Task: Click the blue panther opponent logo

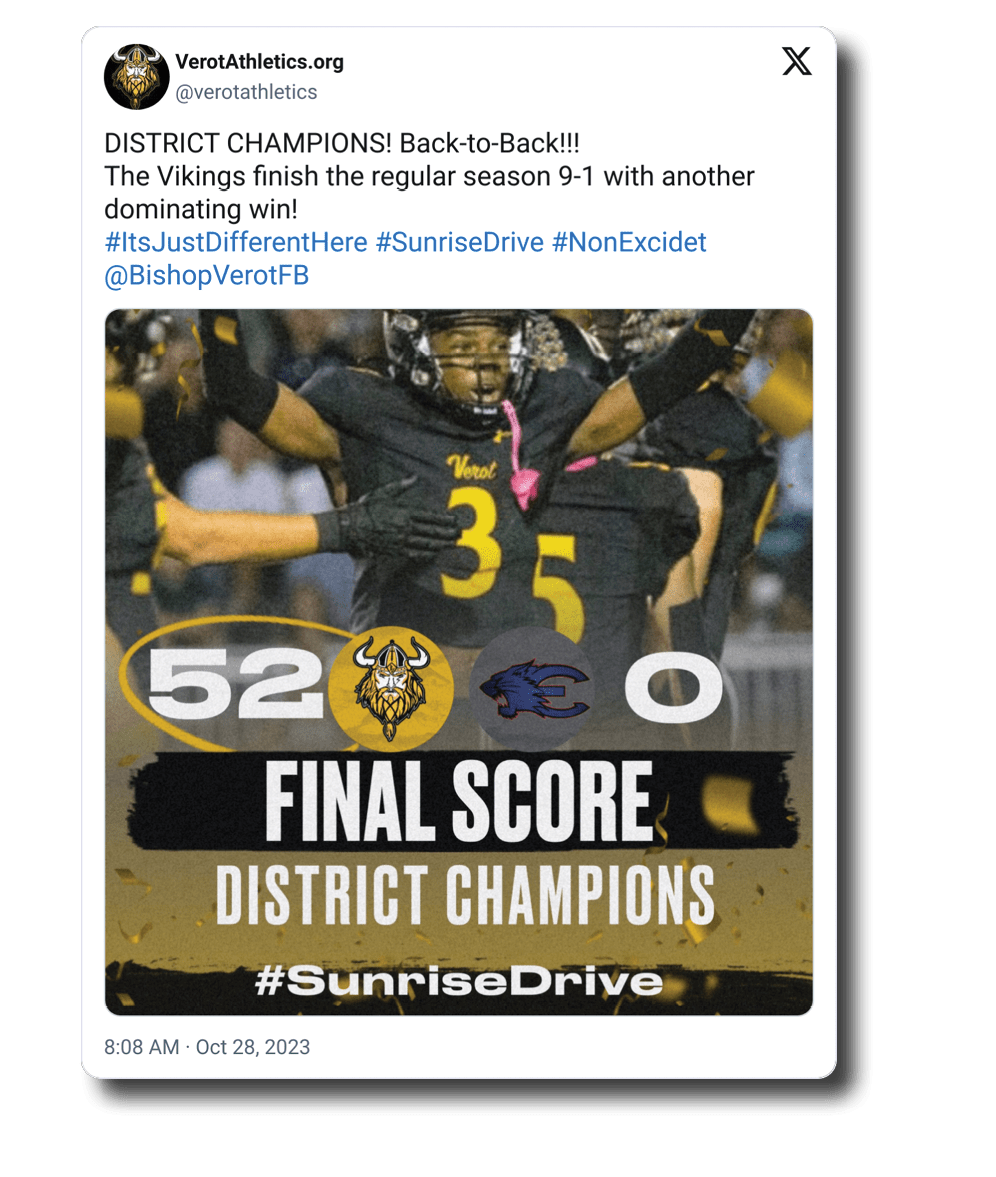Action: [531, 689]
